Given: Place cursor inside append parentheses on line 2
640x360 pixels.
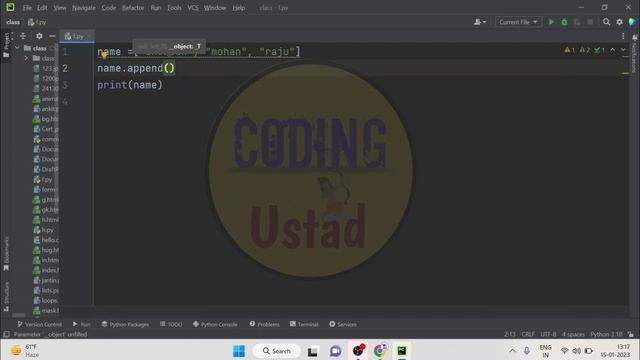Looking at the screenshot, I should (x=169, y=68).
